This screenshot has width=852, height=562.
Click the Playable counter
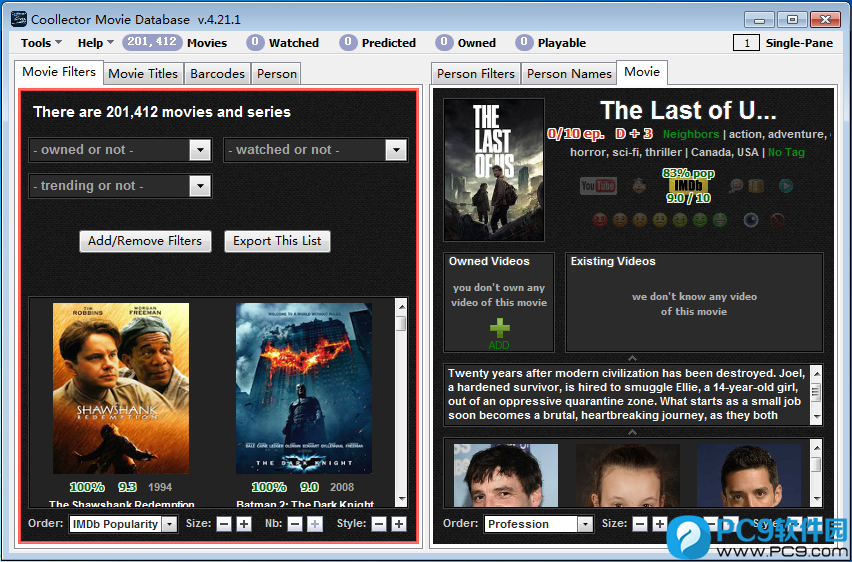tap(550, 42)
